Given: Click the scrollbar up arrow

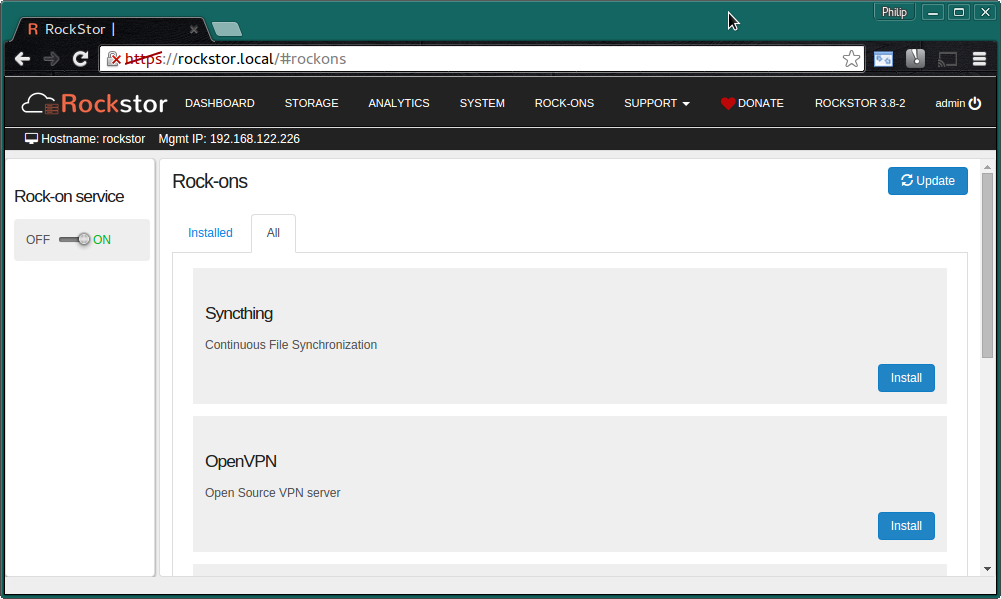Looking at the screenshot, I should [987, 167].
